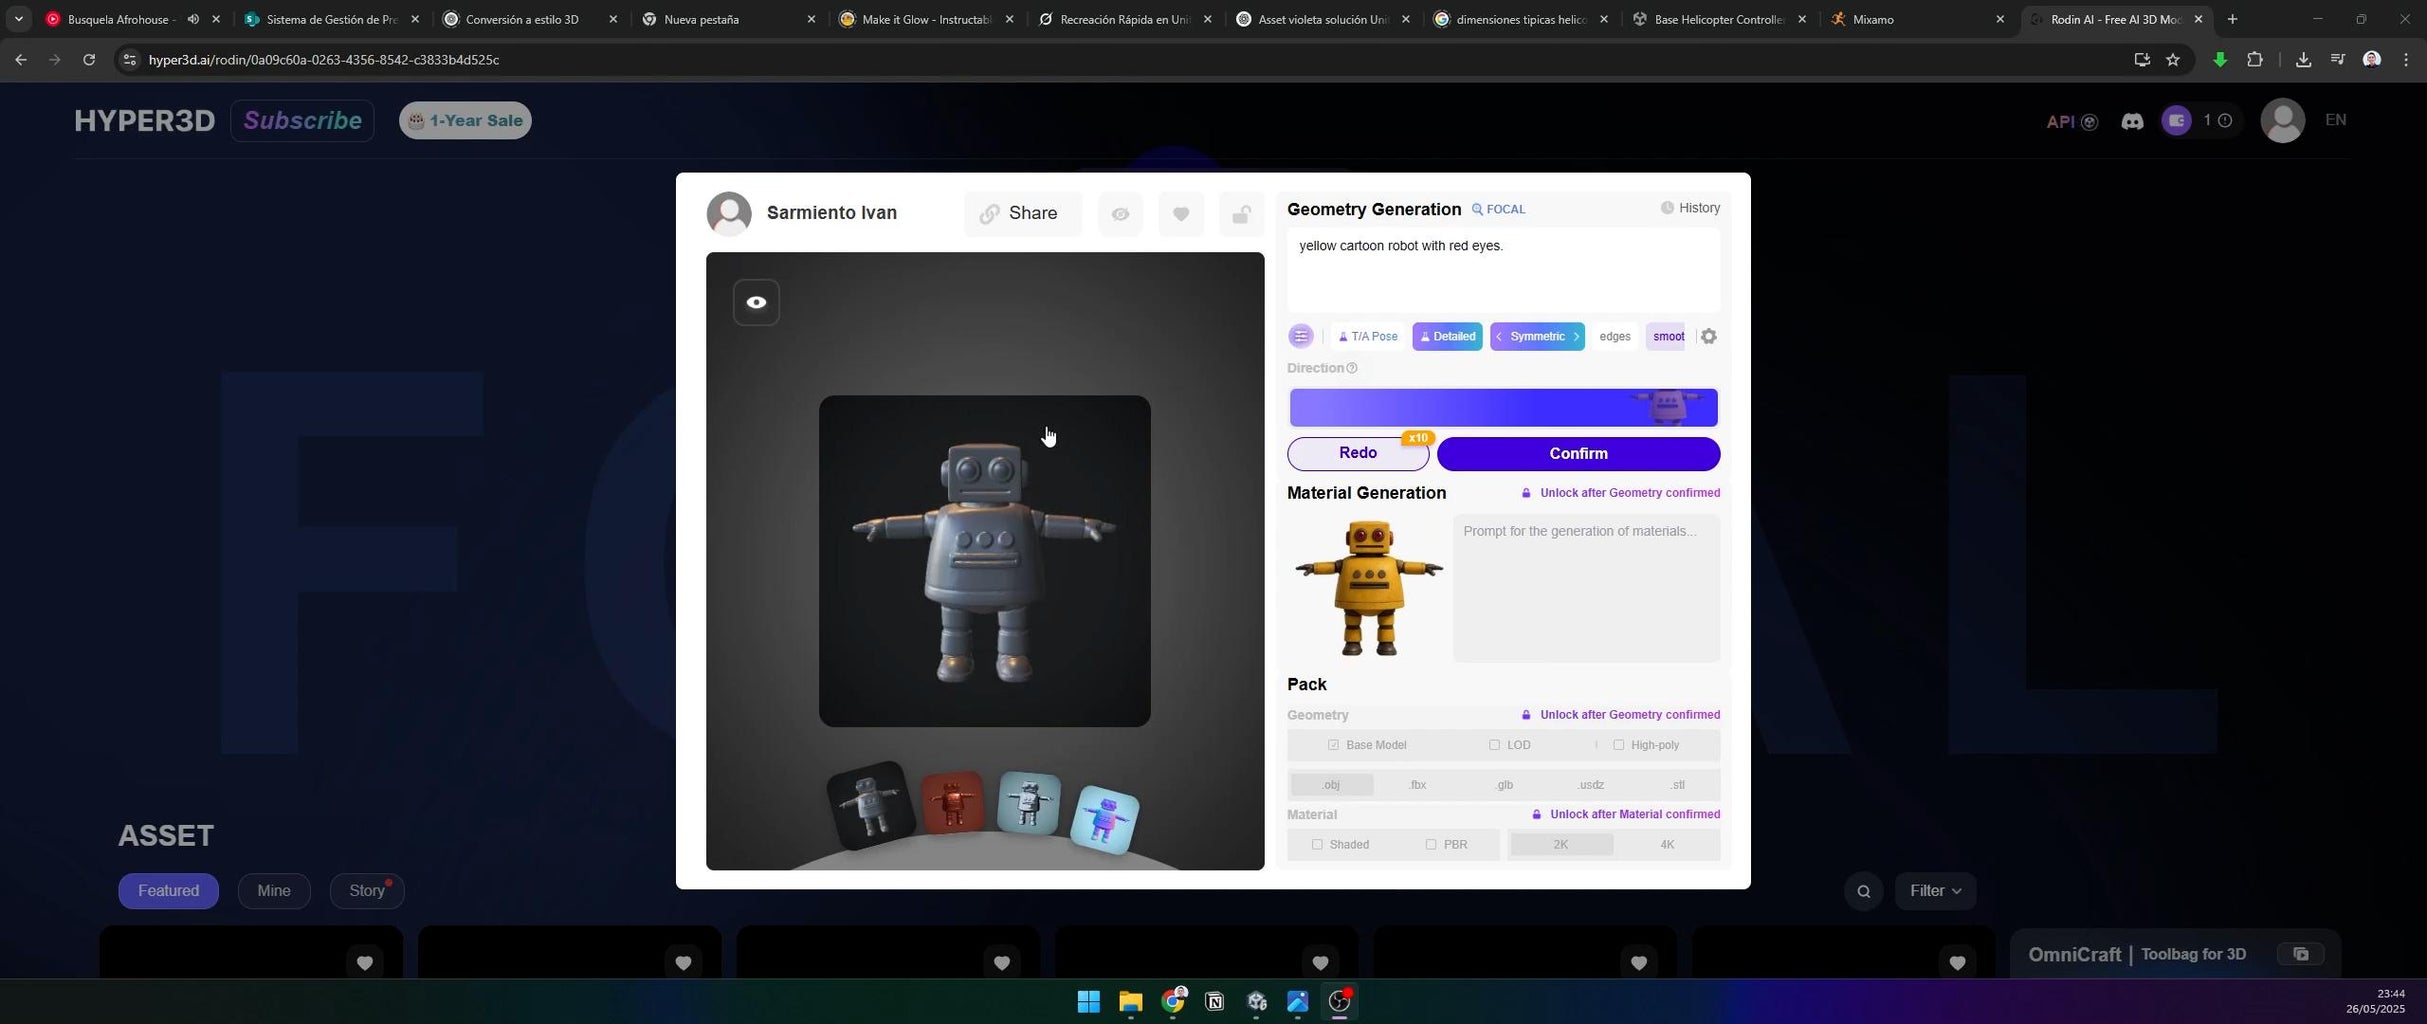Check the High-poly checkbox
This screenshot has width=2427, height=1024.
(1618, 745)
